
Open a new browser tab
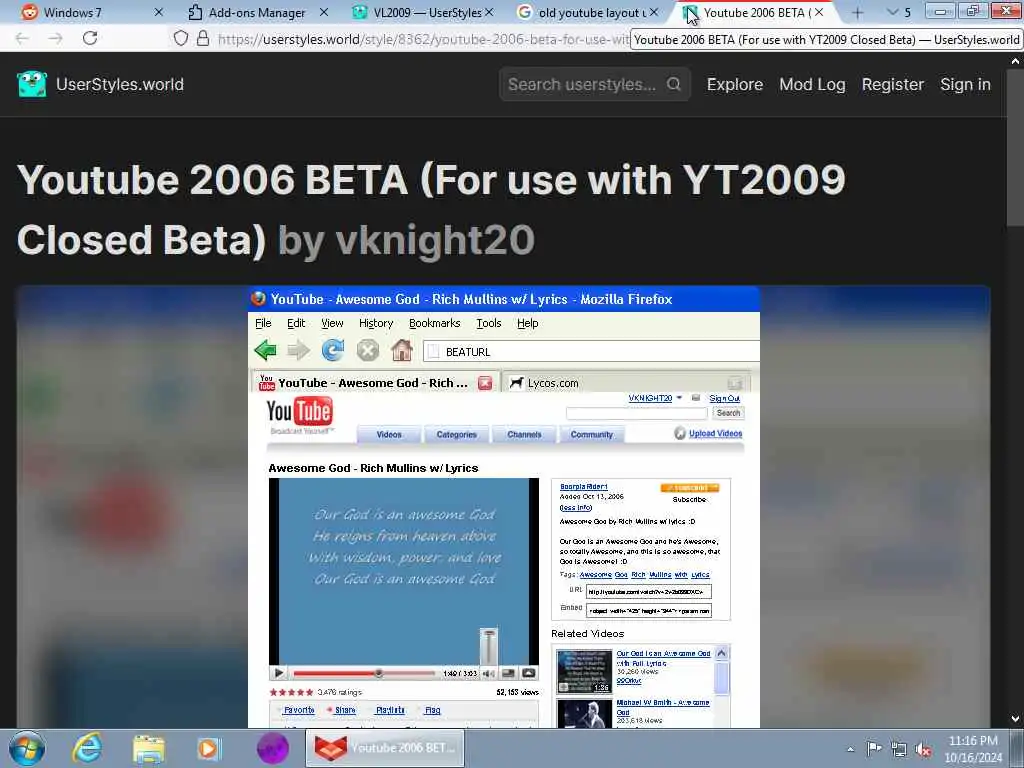pyautogui.click(x=857, y=12)
